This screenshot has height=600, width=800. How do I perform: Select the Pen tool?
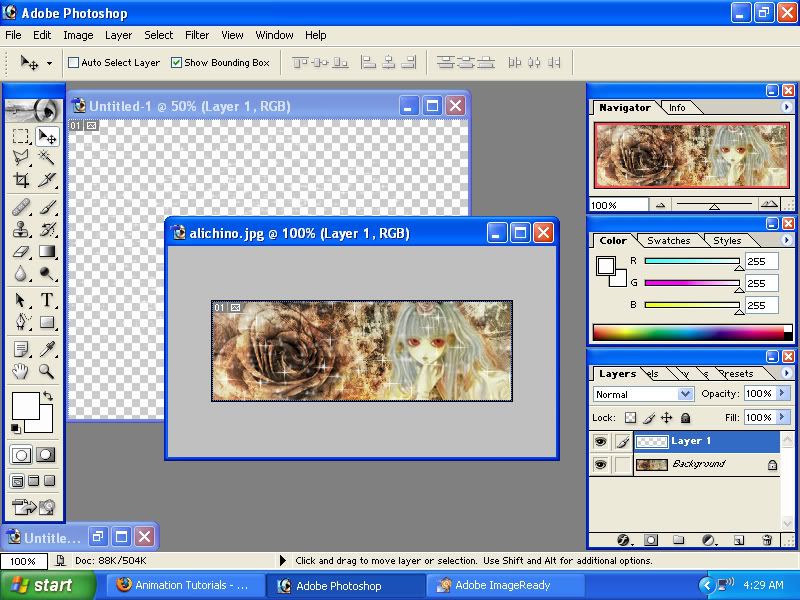pyautogui.click(x=21, y=322)
